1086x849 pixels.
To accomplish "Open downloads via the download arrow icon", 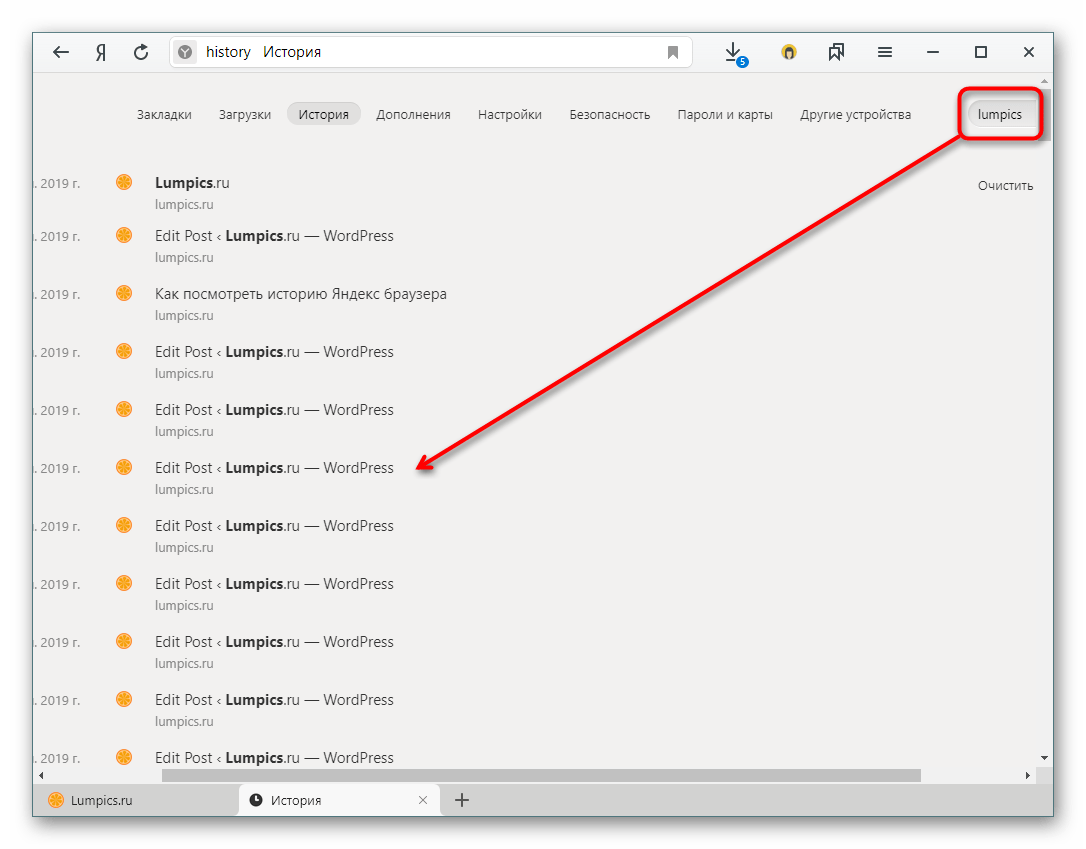I will (x=733, y=52).
